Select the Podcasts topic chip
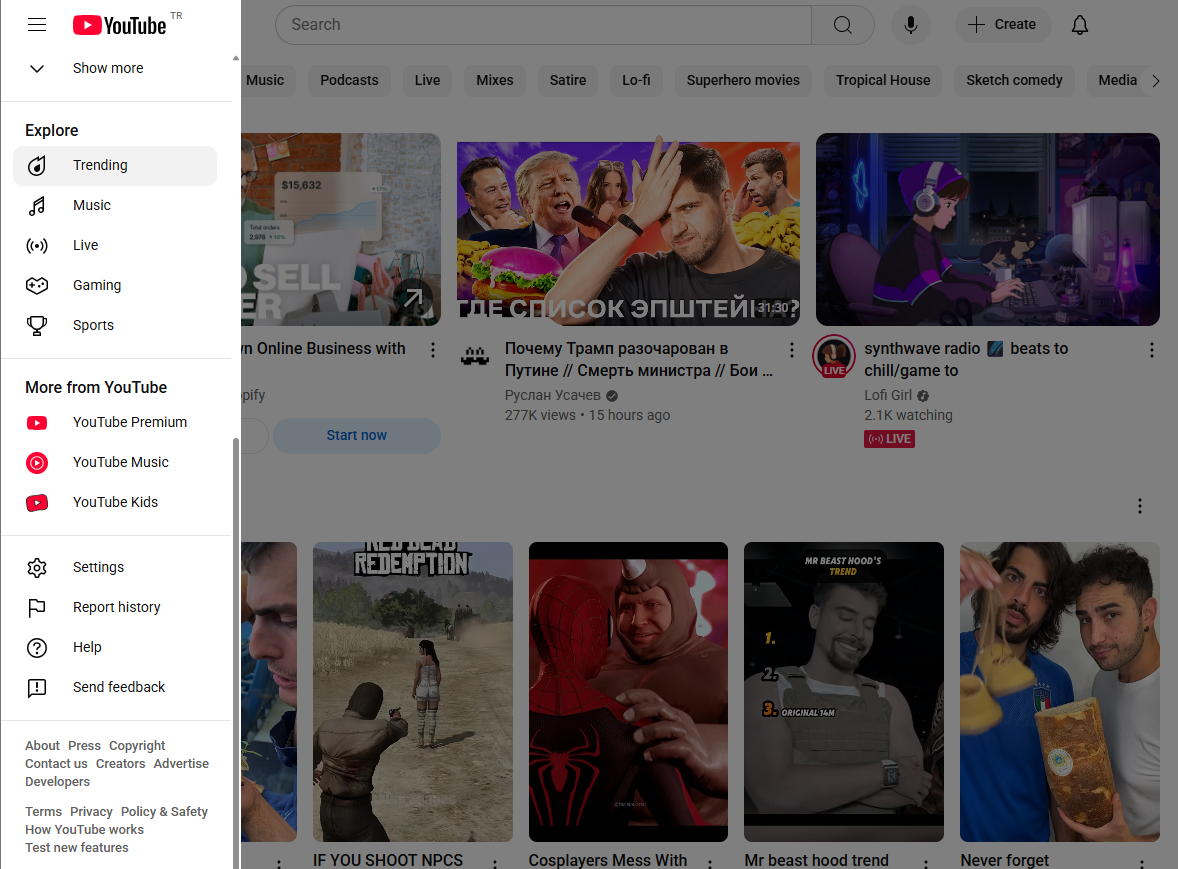 pos(349,80)
